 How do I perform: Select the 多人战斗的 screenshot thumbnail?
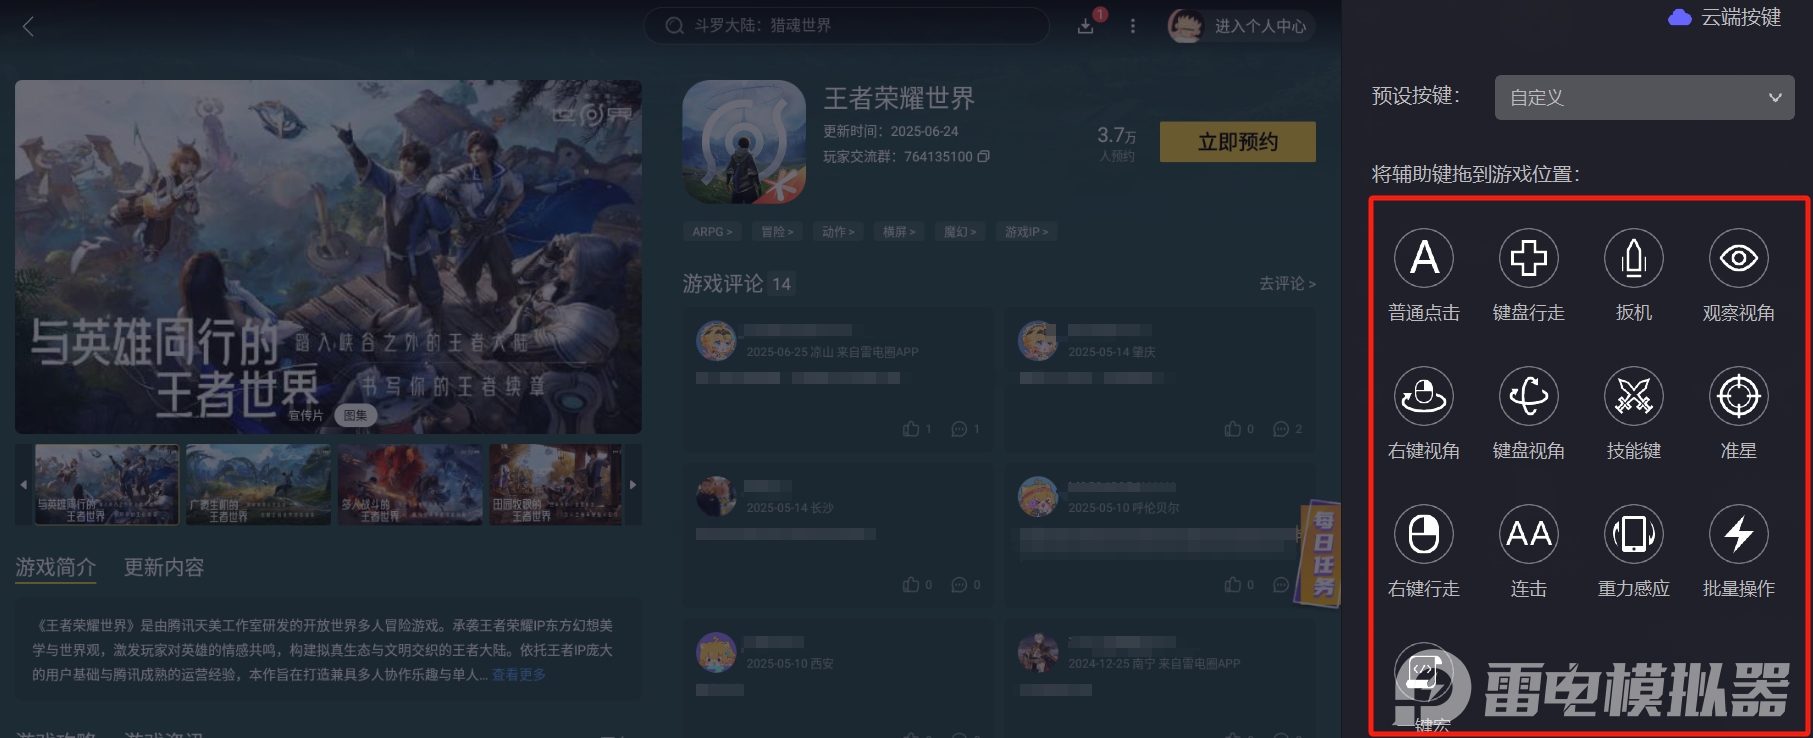tap(410, 485)
